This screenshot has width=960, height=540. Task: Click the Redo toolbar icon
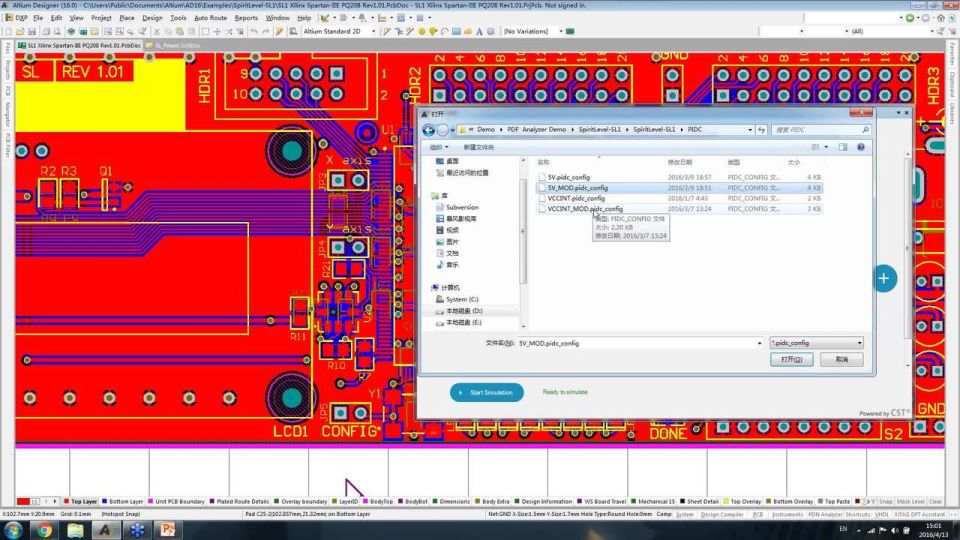coord(266,31)
